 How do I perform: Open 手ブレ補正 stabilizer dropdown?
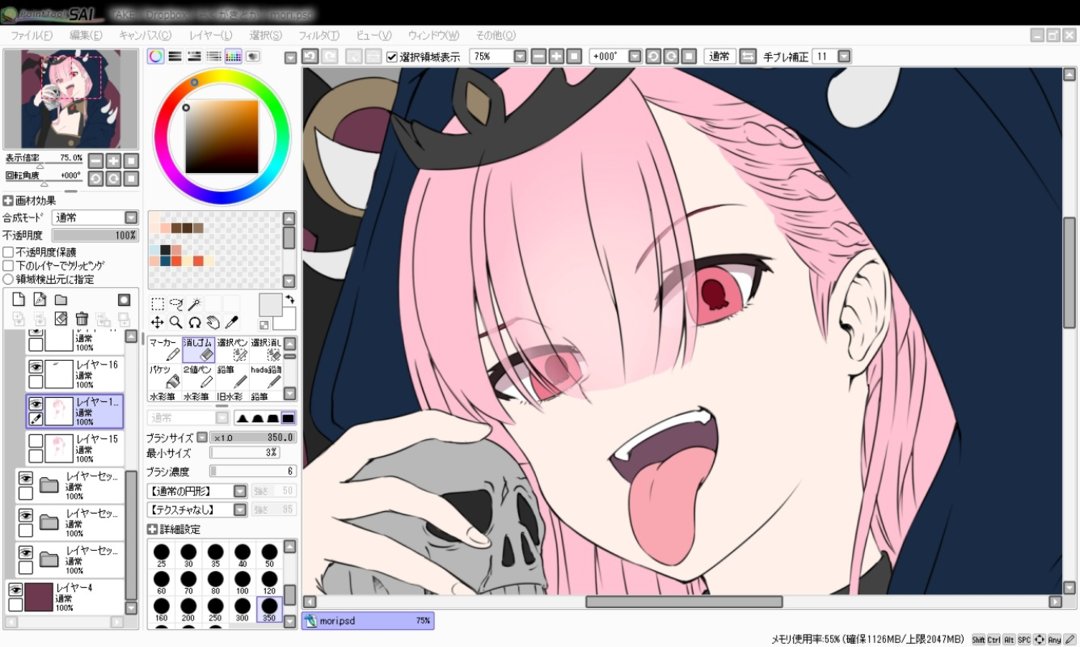click(x=844, y=57)
